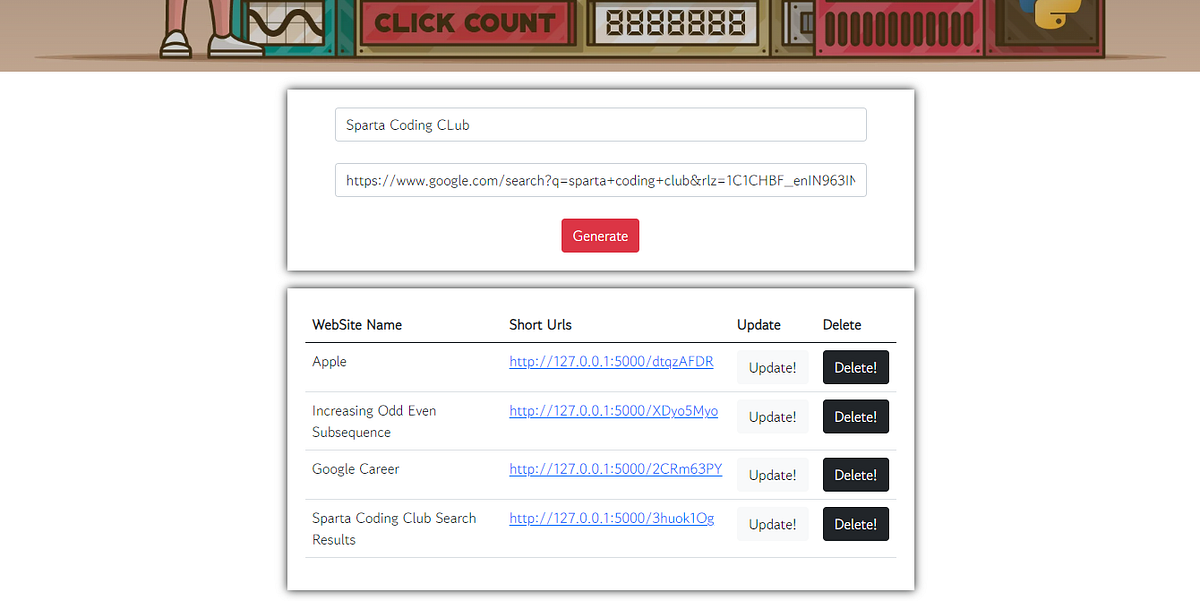Click the Short Urls column header
The height and width of the screenshot is (601, 1200).
[540, 324]
